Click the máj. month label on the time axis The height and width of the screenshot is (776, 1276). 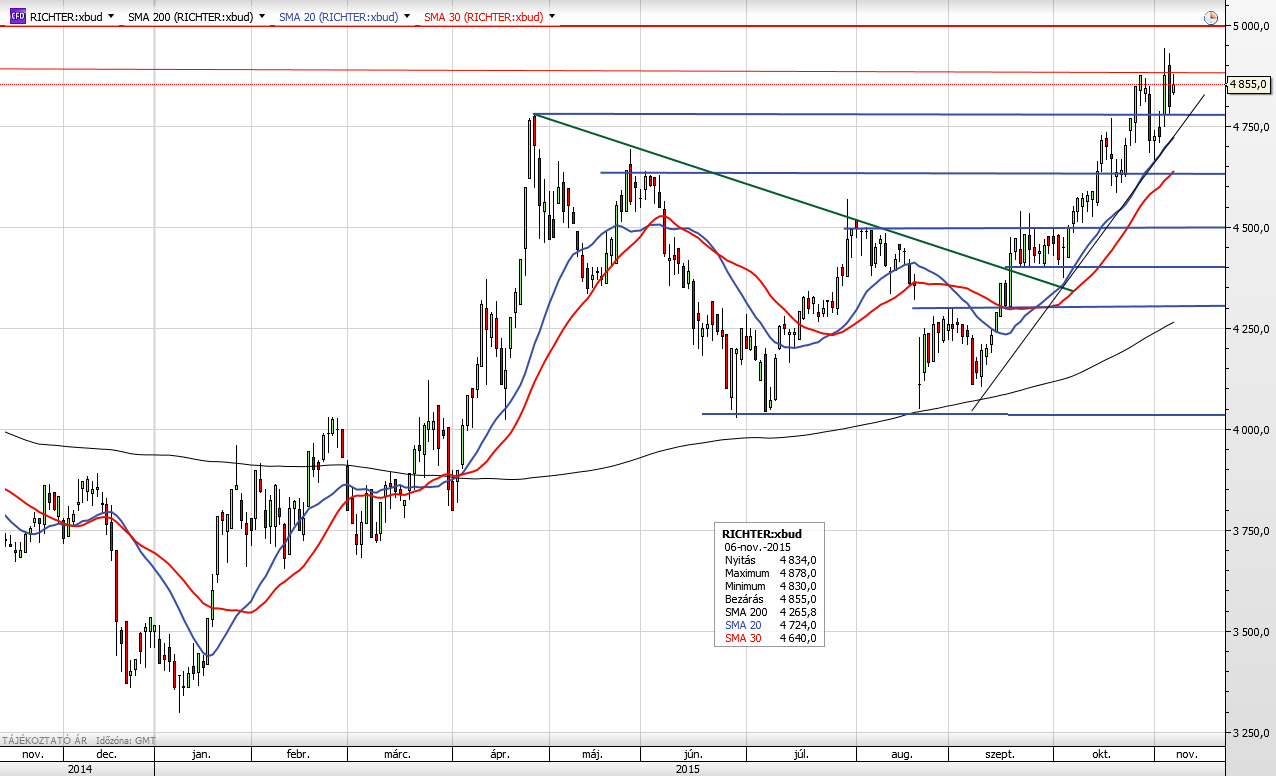point(590,755)
